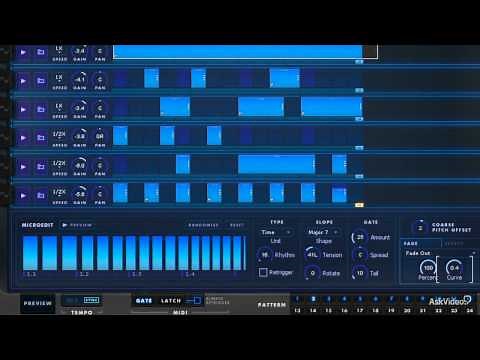The width and height of the screenshot is (480, 360).
Task: Click the Rhythm knob
Action: tap(265, 255)
